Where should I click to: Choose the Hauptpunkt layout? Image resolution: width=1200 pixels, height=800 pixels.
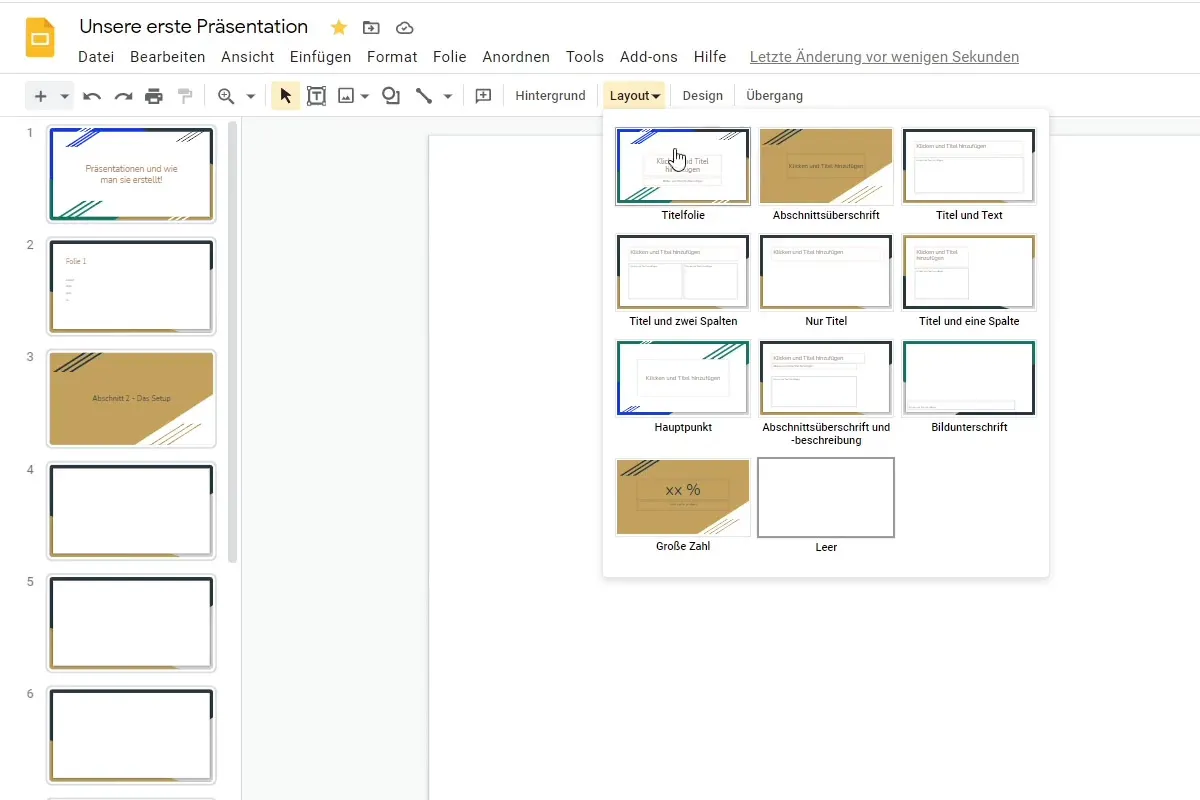tap(683, 378)
